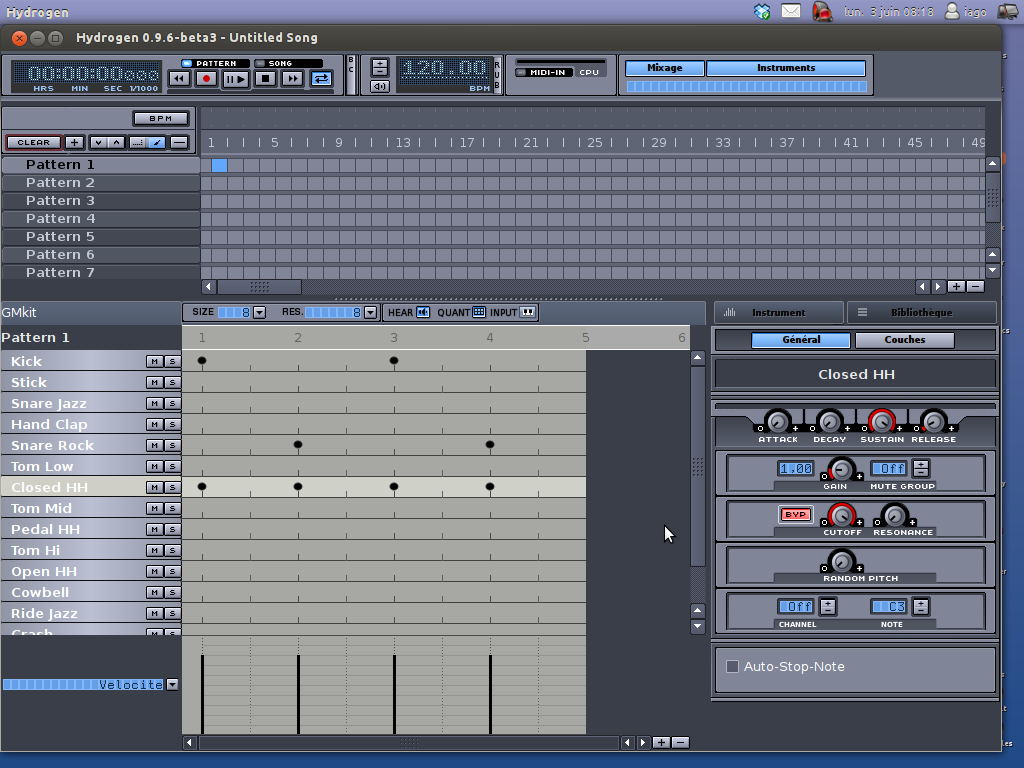Click the BPM plus/minus stepper

(x=379, y=67)
